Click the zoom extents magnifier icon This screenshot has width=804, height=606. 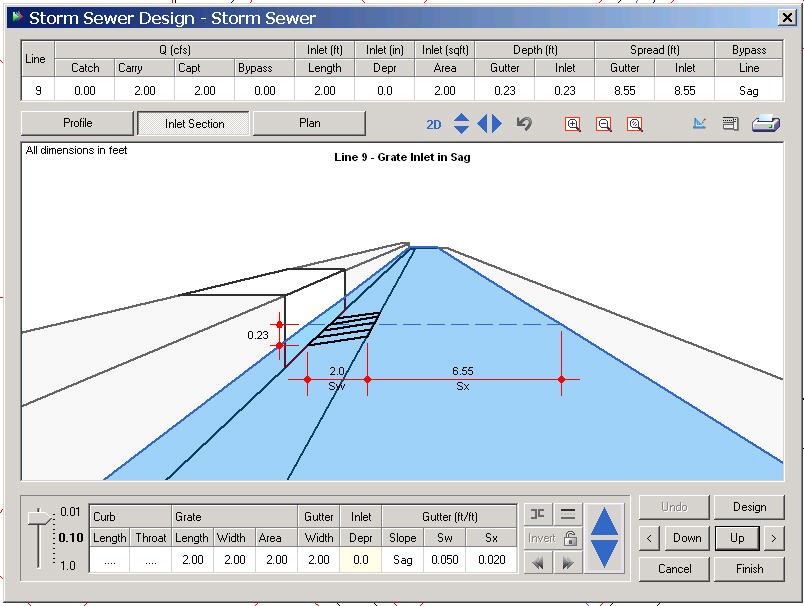634,124
